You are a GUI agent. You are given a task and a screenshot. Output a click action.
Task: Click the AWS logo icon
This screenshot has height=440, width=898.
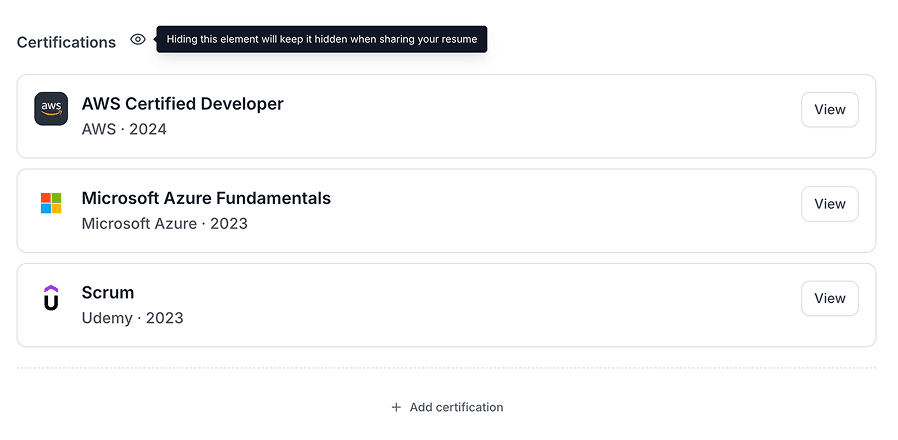[51, 109]
